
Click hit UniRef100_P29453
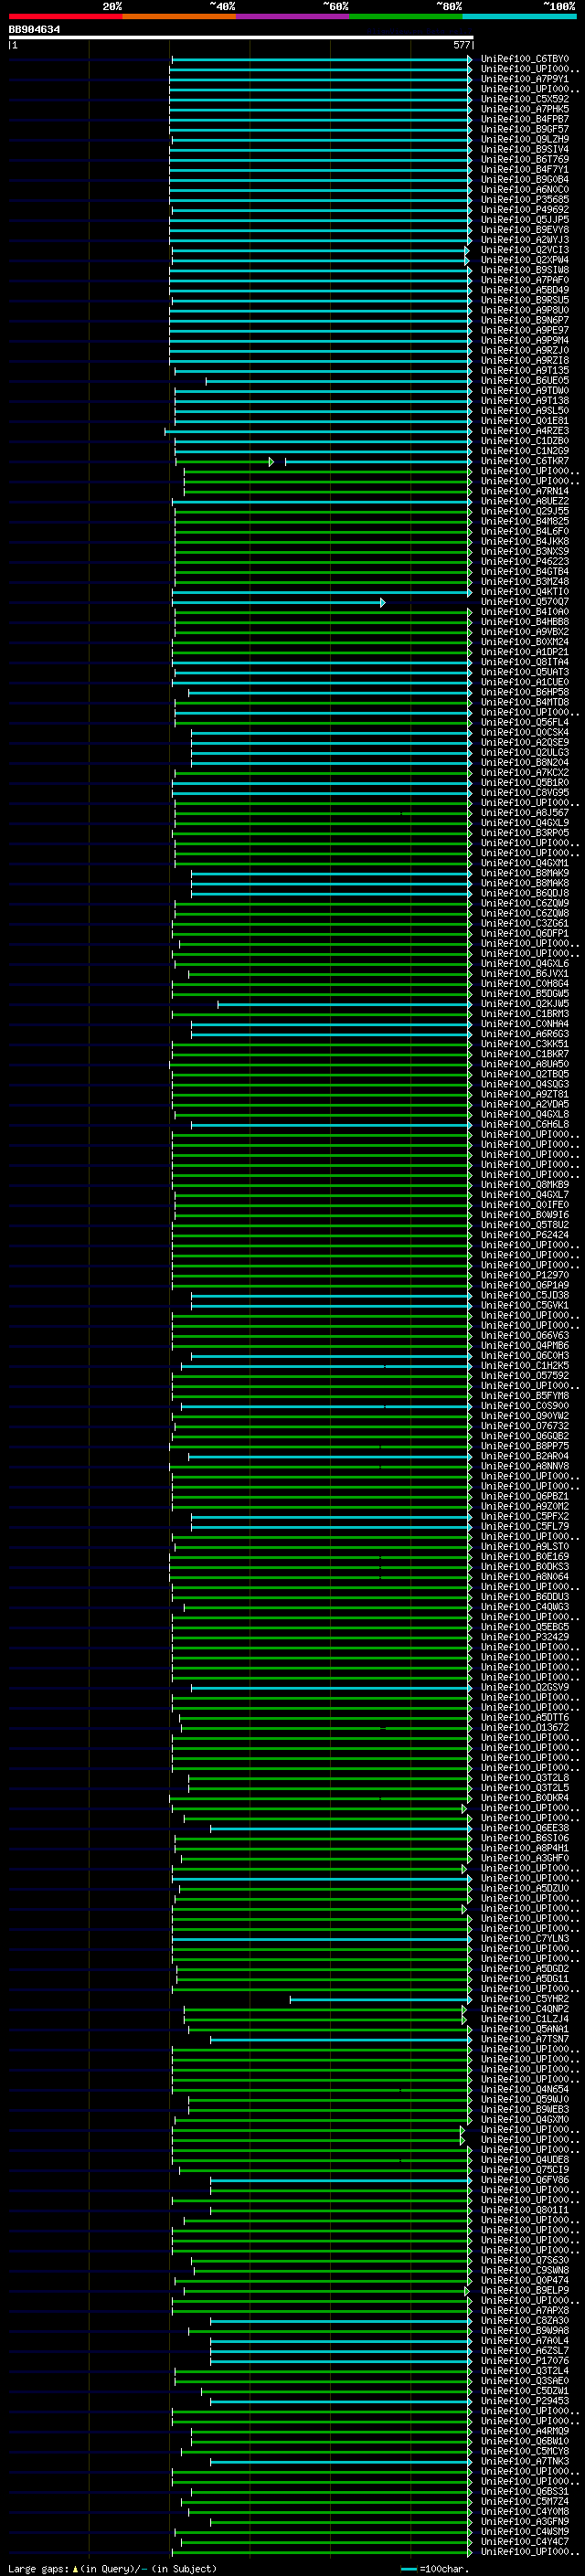pyautogui.click(x=524, y=2400)
